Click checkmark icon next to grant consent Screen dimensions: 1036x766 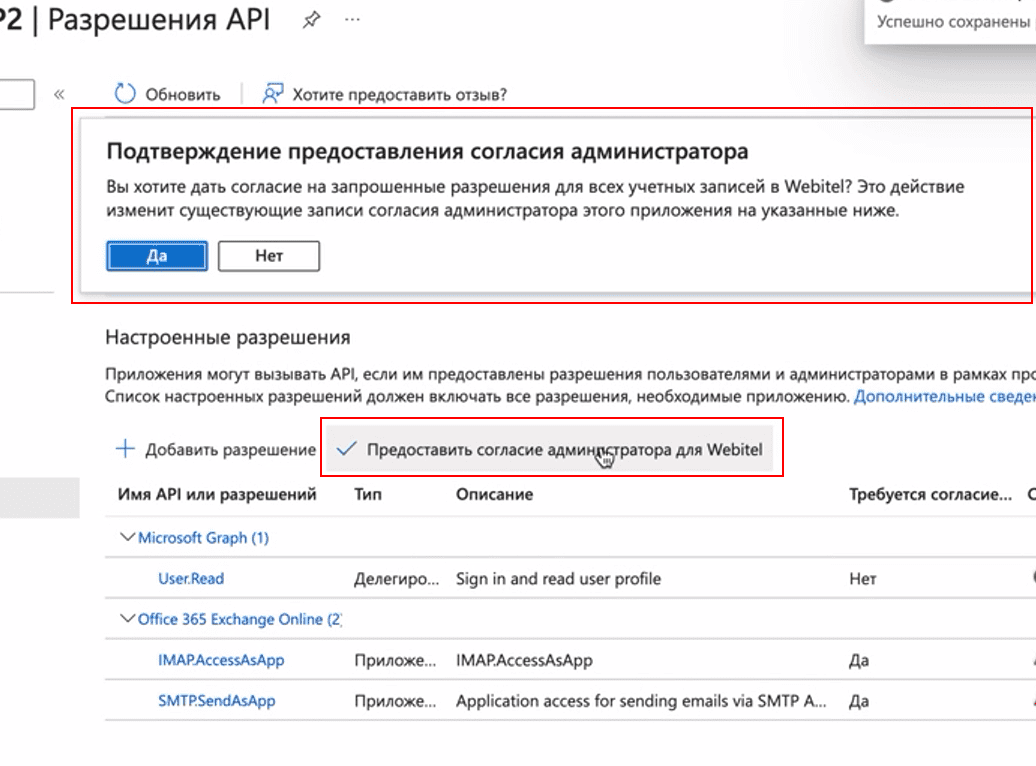pos(346,449)
